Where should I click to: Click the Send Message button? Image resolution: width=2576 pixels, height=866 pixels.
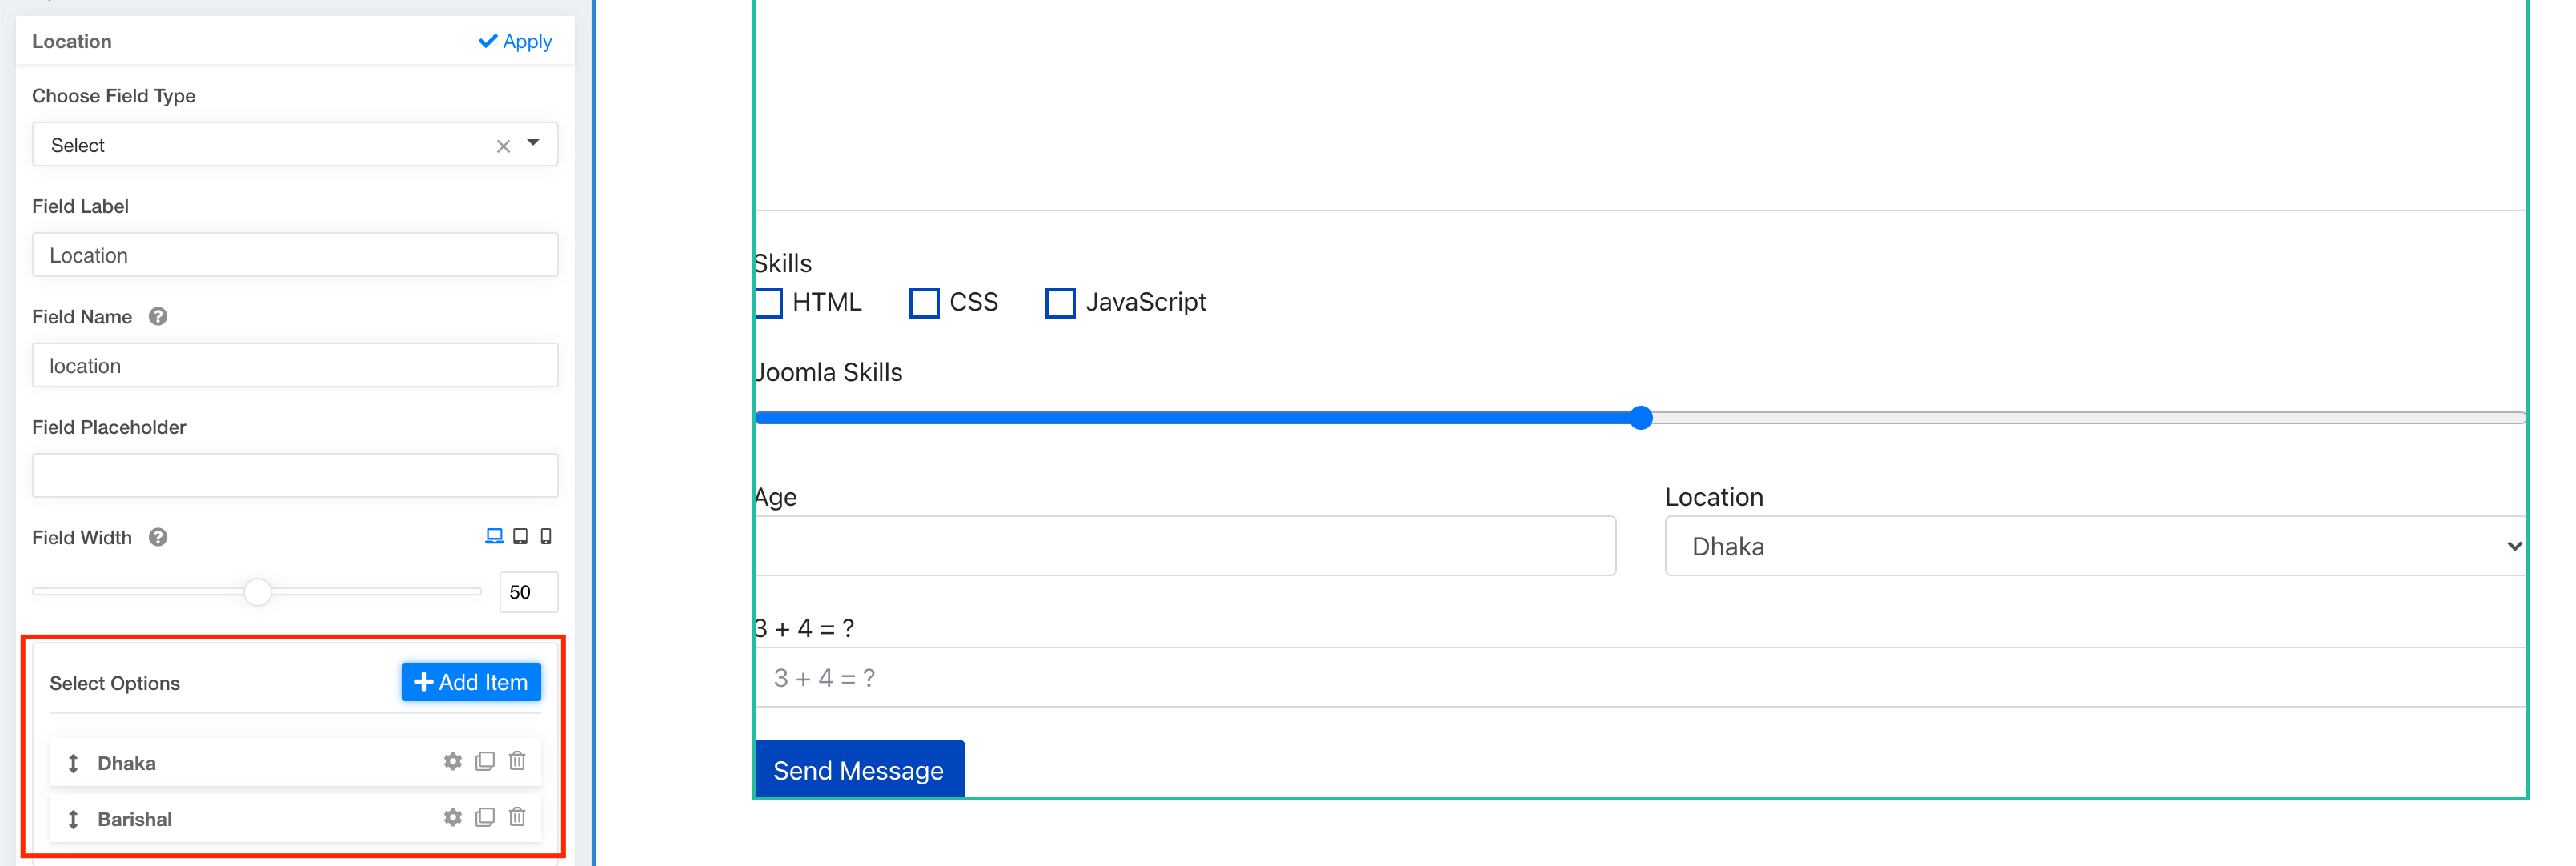click(859, 770)
